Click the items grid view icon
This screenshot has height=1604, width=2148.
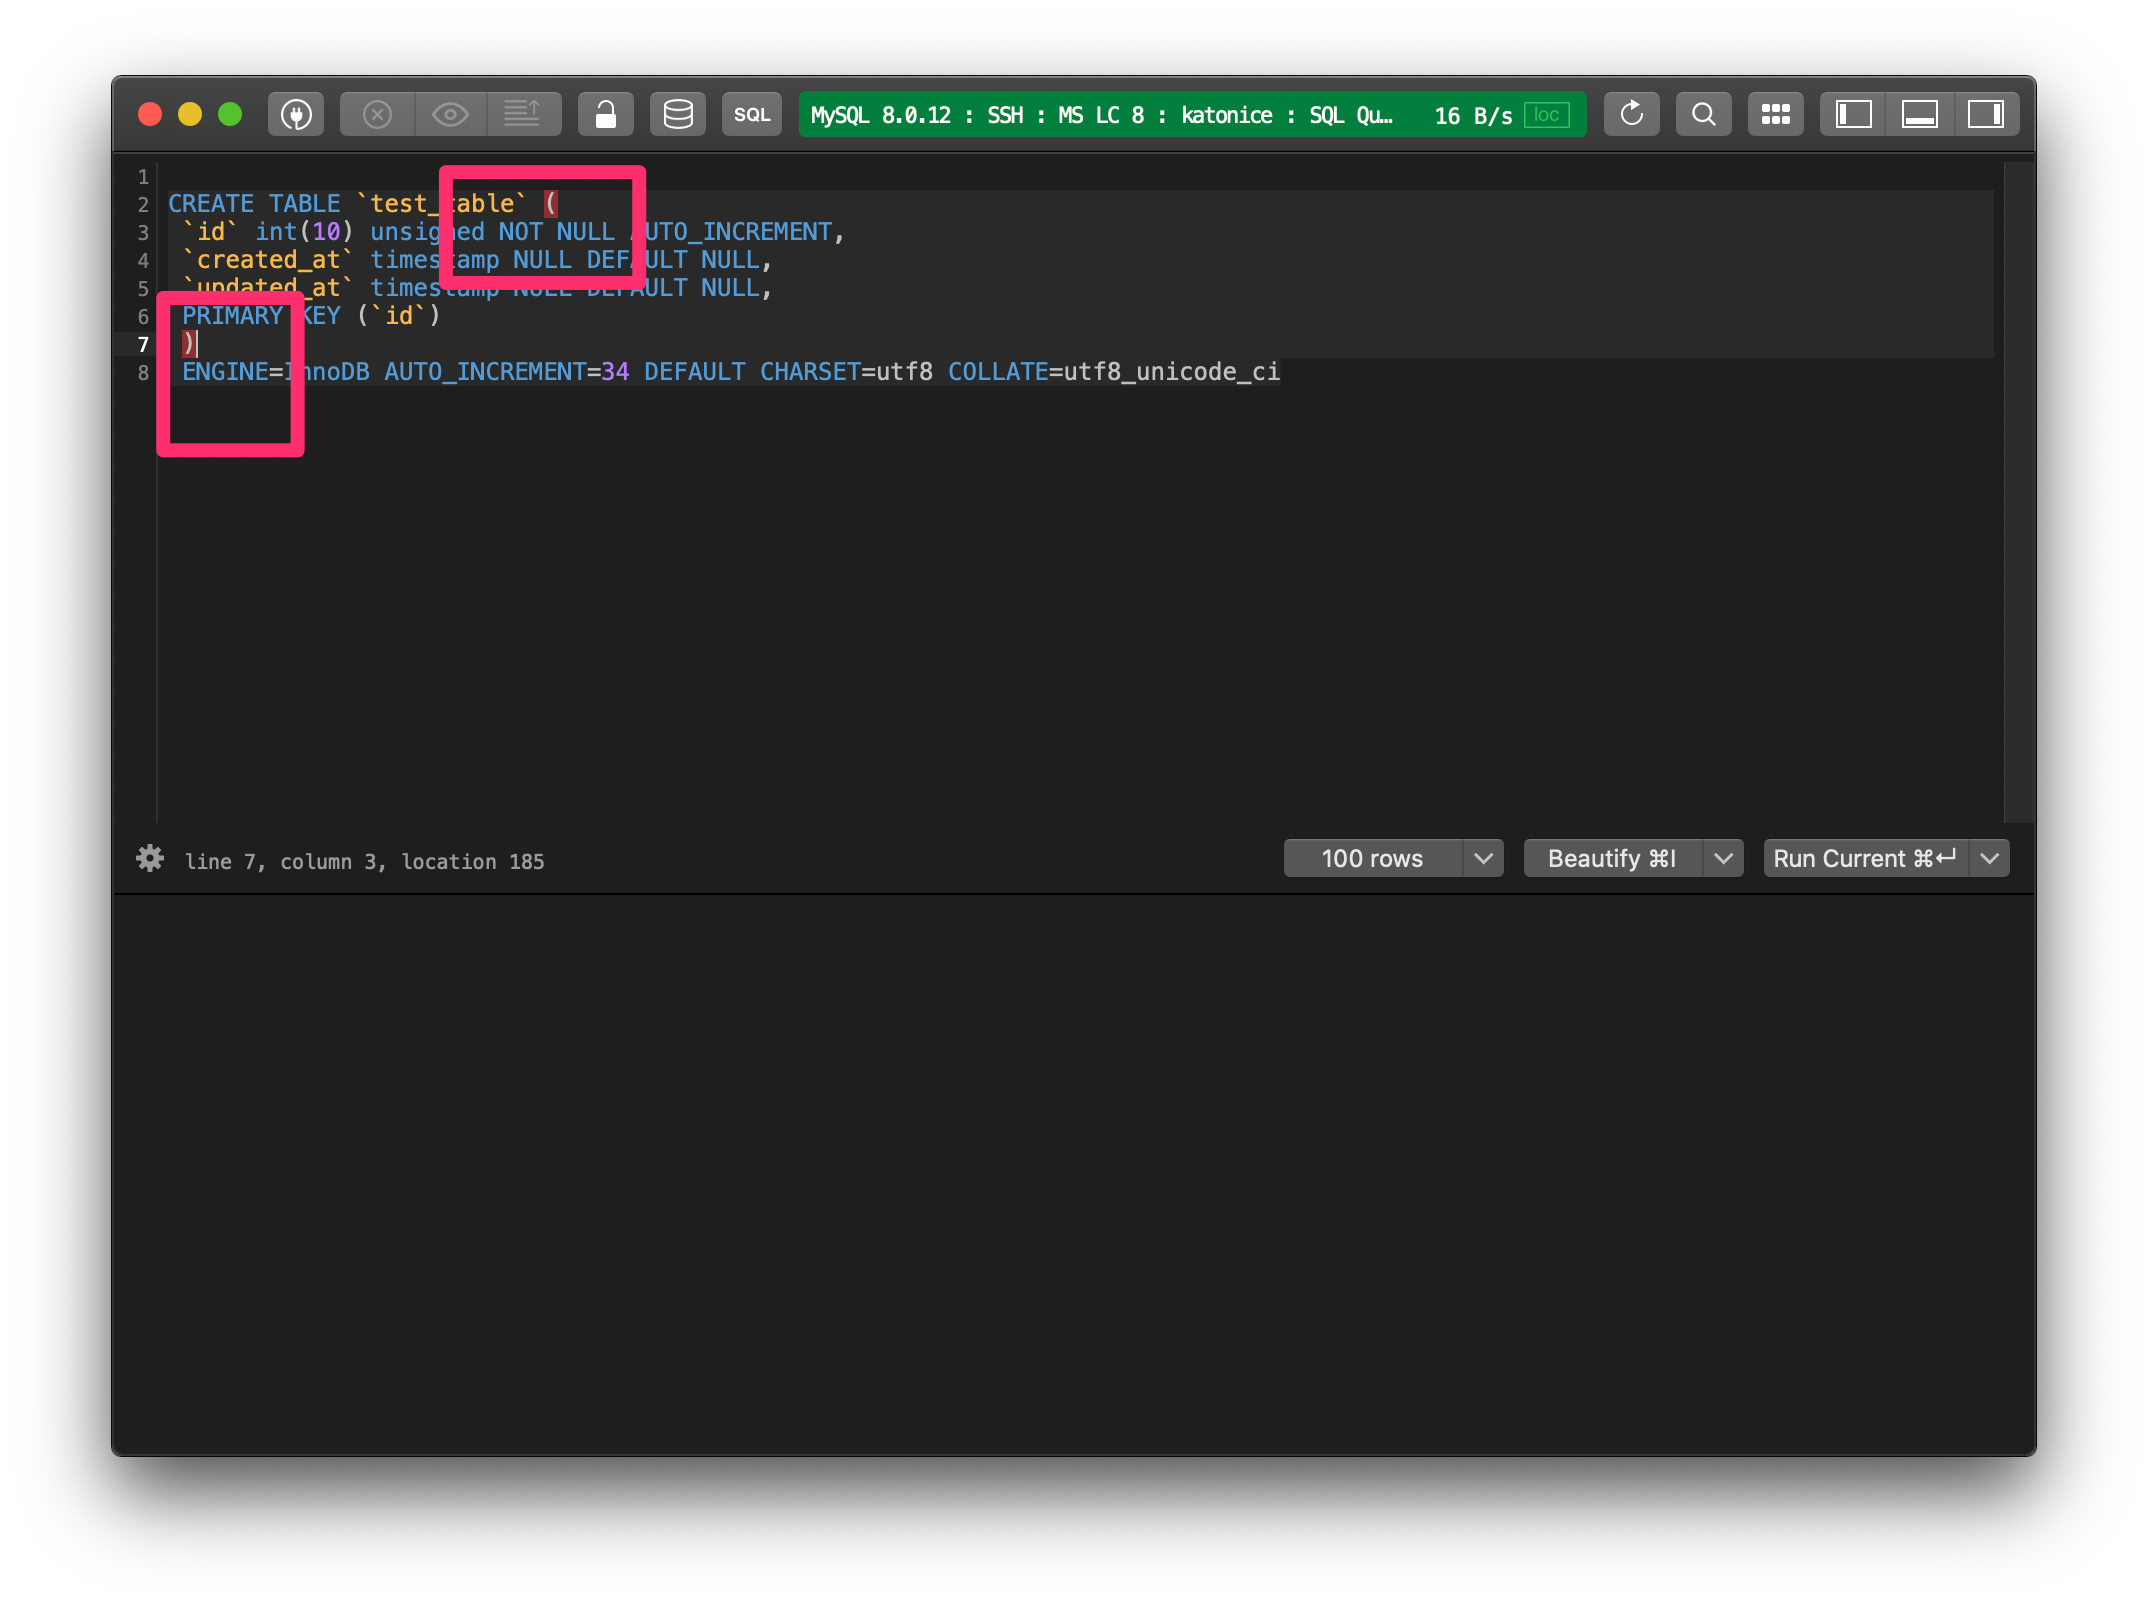(x=1775, y=113)
